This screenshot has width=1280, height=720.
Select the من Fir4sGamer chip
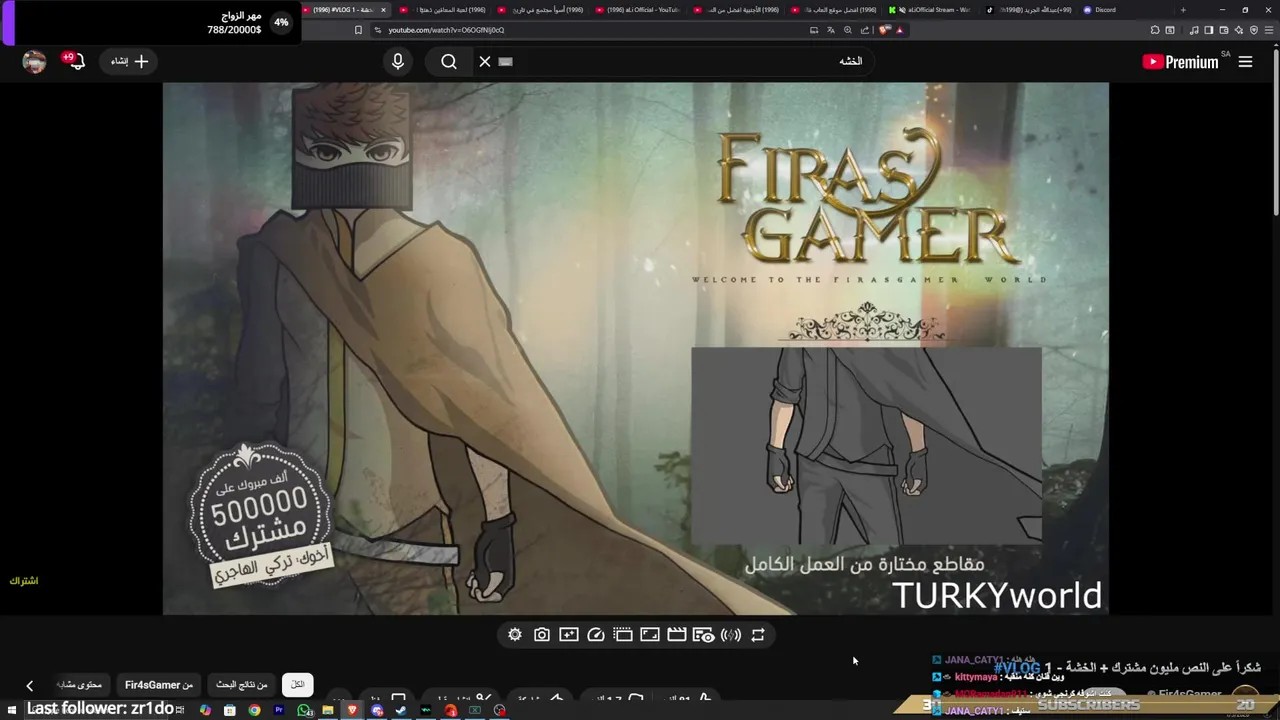point(159,685)
